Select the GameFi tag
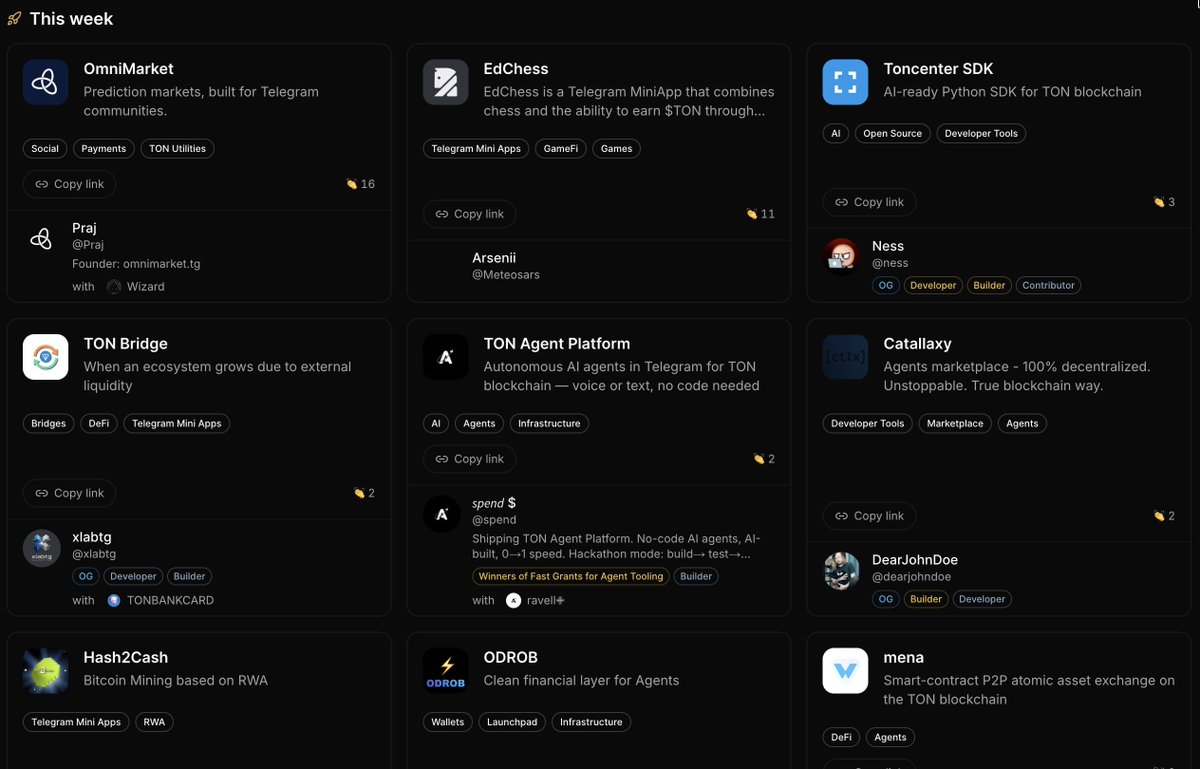This screenshot has height=769, width=1200. pyautogui.click(x=561, y=149)
